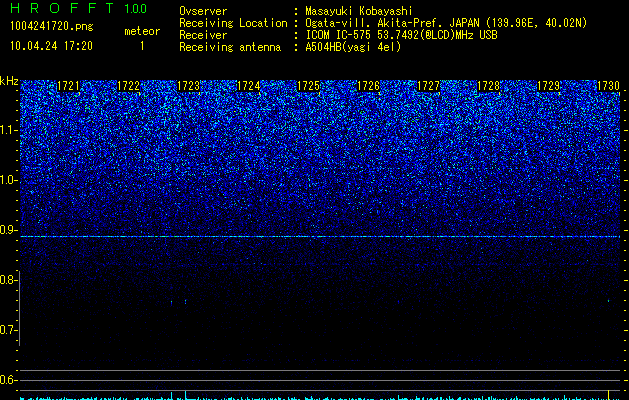Click the Ogata-vill. Akita-Pref. JAPAN location text
This screenshot has width=629, height=400.
(x=446, y=23)
